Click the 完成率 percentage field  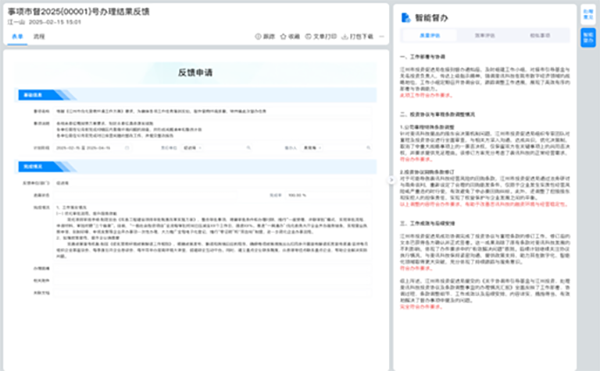(328, 195)
